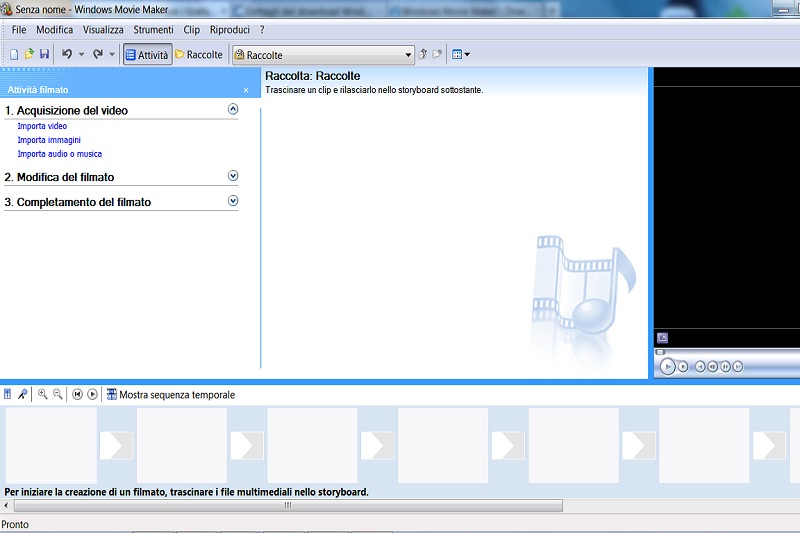The width and height of the screenshot is (800, 533).
Task: Click the preview Forward button
Action: 738,366
